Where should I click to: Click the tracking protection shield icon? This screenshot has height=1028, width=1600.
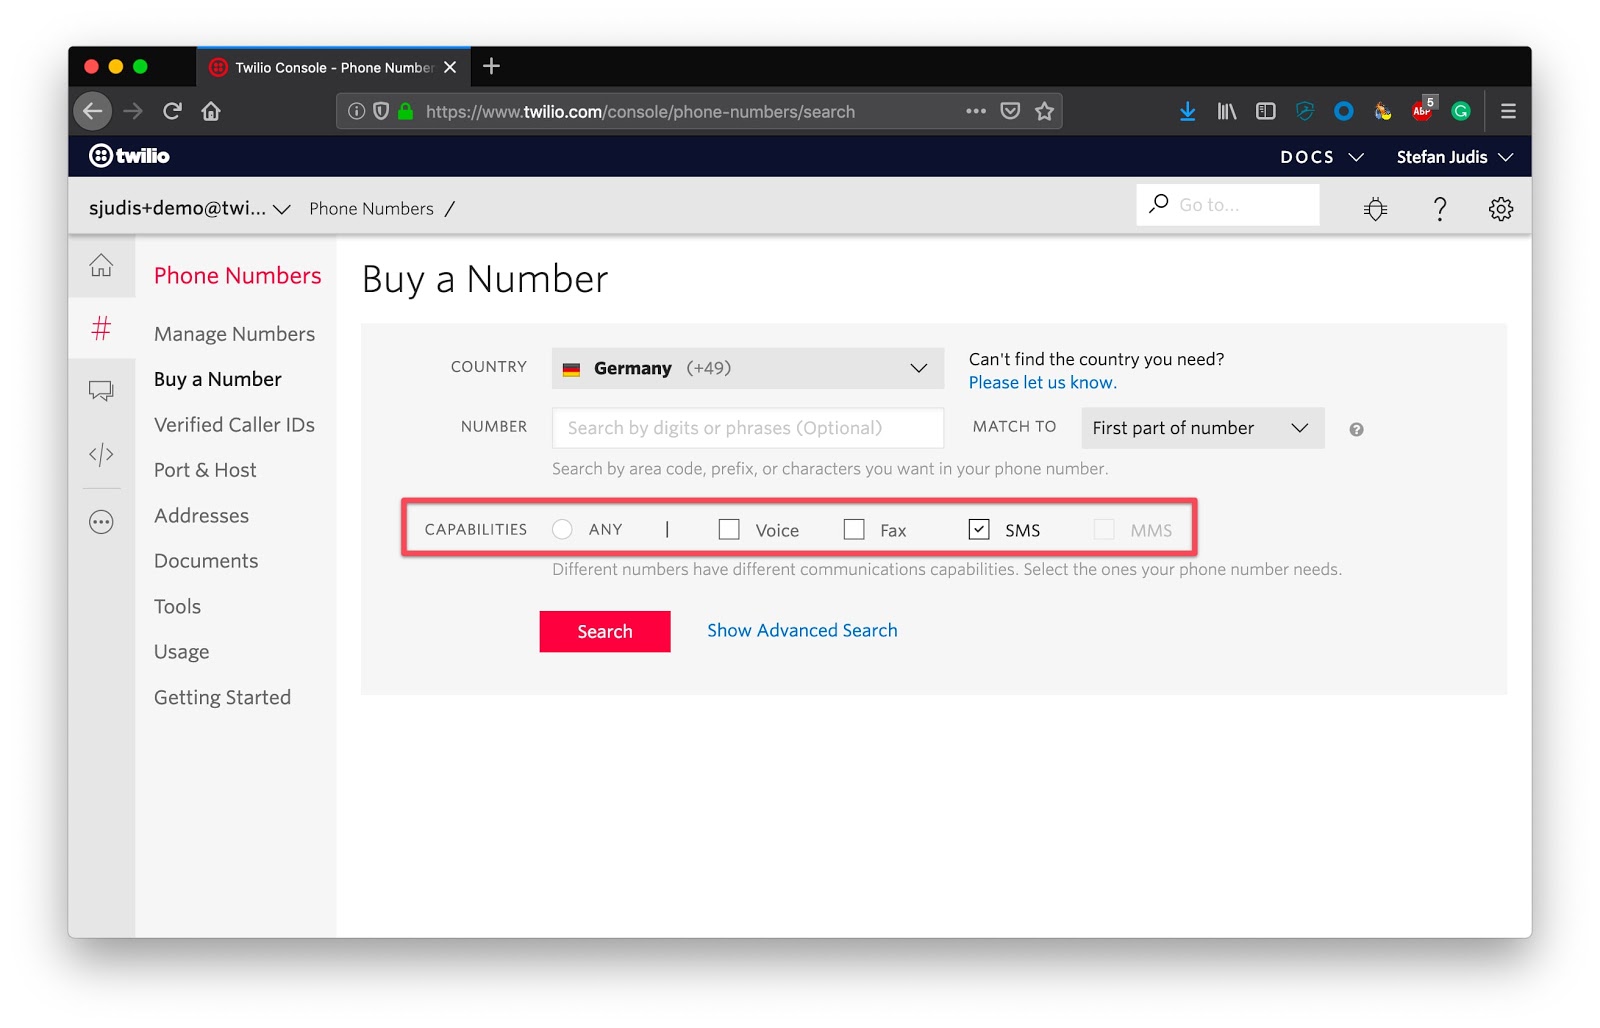click(381, 111)
